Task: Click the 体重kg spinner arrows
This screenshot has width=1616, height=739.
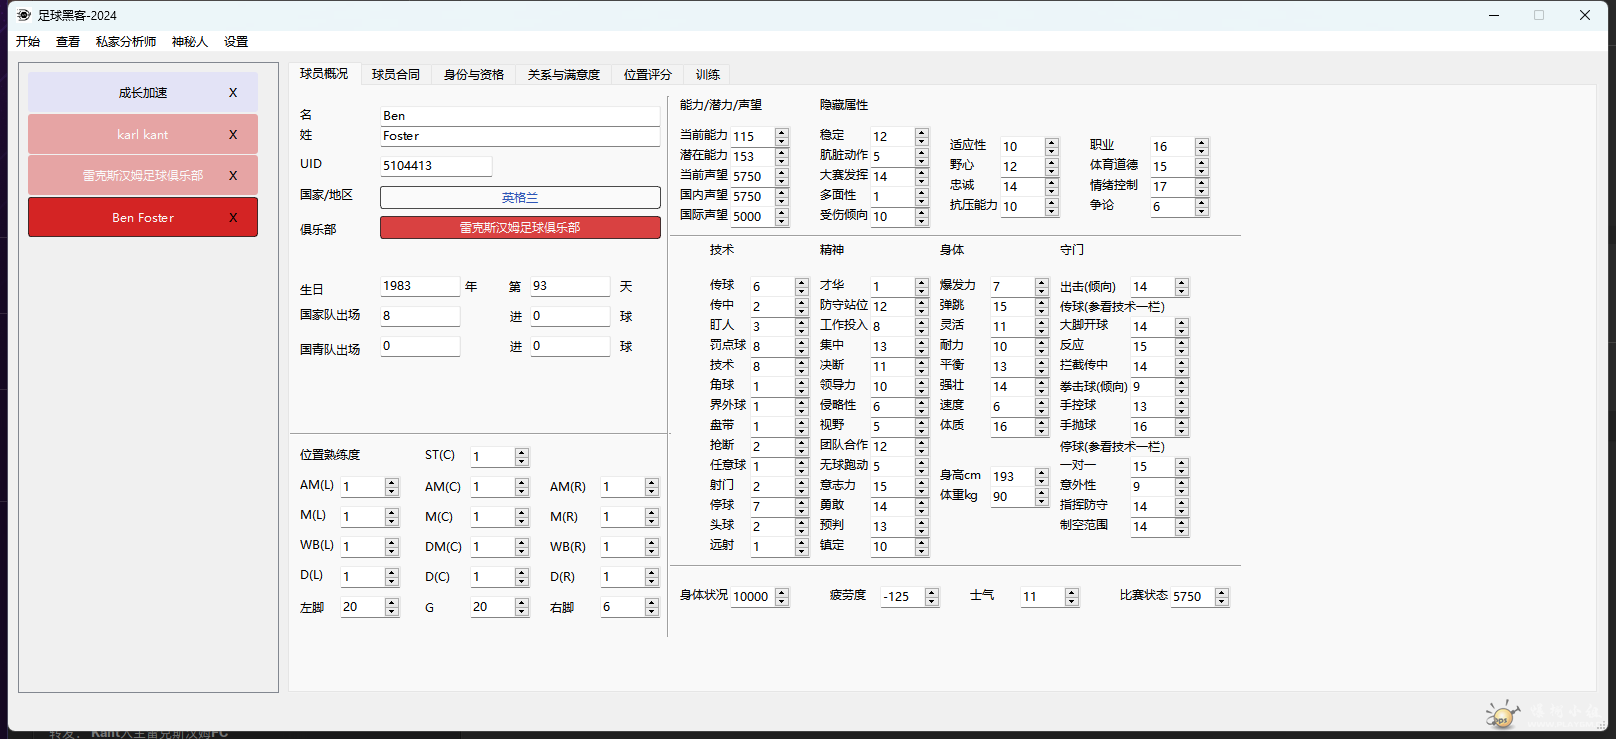Action: point(1042,496)
